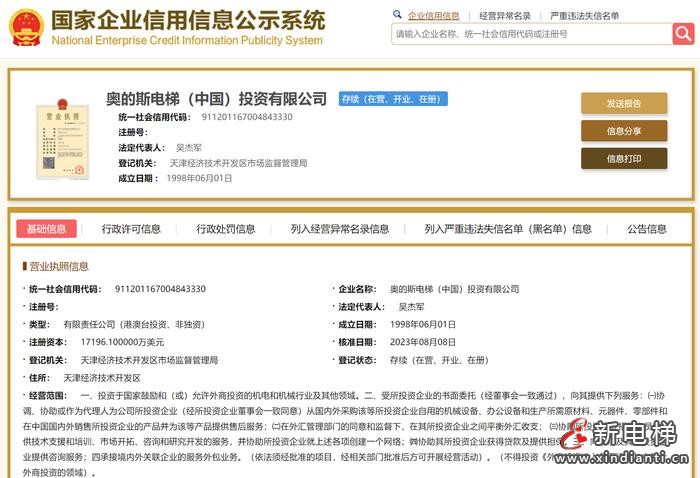Click the 经营范围 label
This screenshot has width=700, height=478.
click(x=48, y=395)
